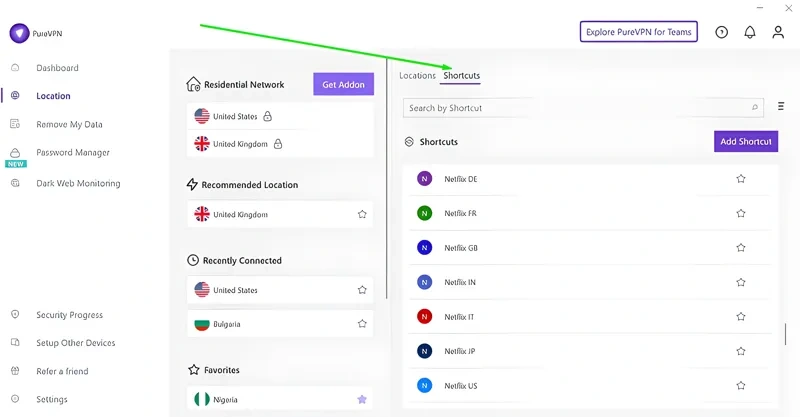The width and height of the screenshot is (800, 417).
Task: Open Security Progress in sidebar
Action: point(69,315)
